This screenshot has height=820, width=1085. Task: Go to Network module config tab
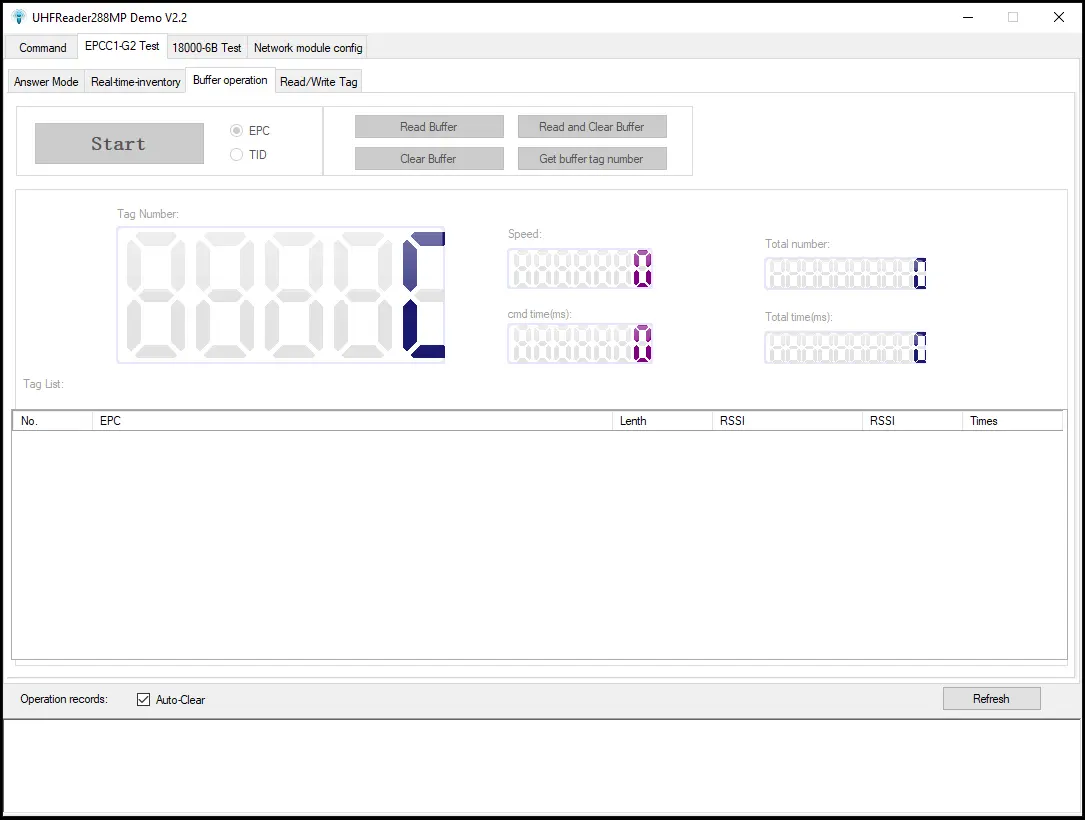[308, 47]
